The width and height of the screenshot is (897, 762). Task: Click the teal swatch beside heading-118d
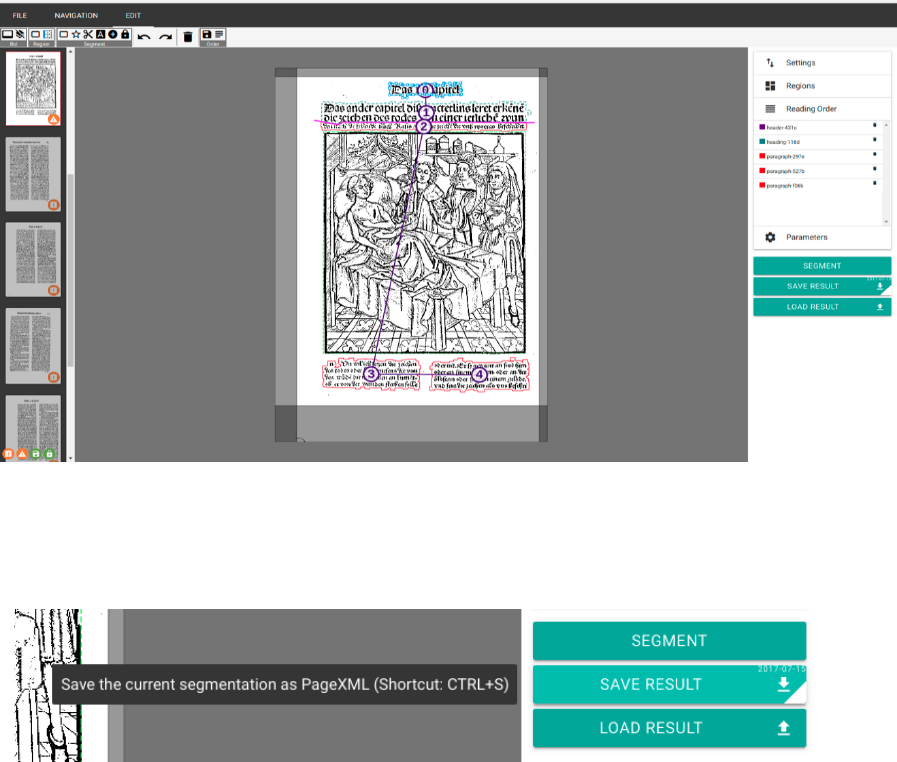[x=762, y=141]
